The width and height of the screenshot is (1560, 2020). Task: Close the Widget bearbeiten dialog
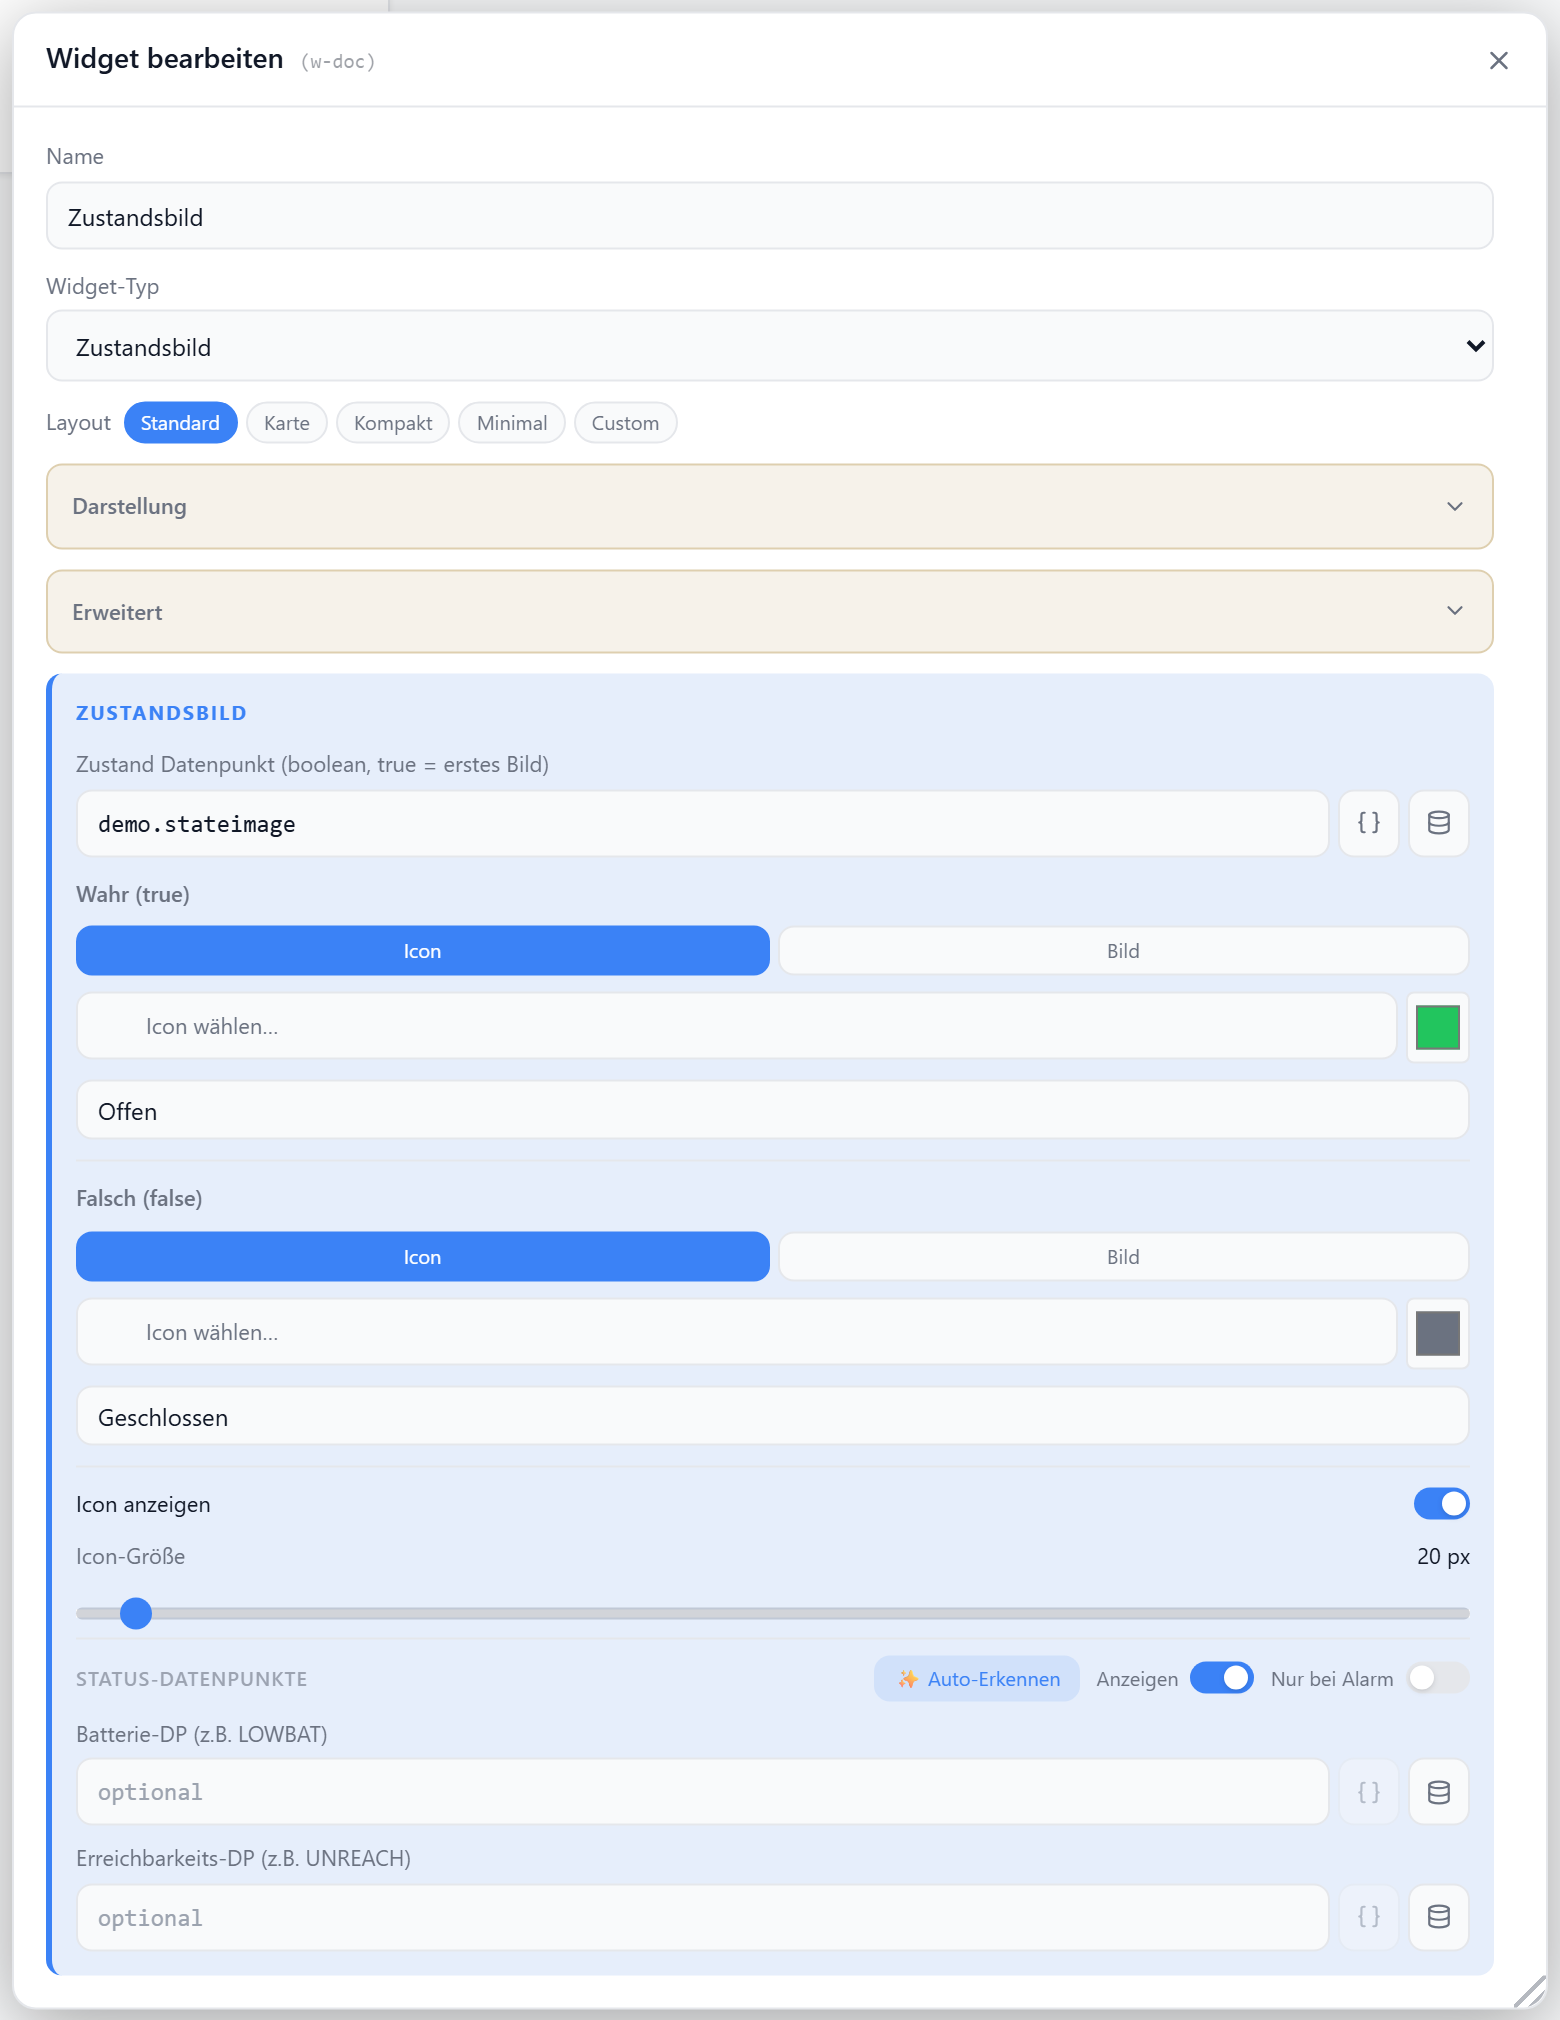pyautogui.click(x=1498, y=61)
